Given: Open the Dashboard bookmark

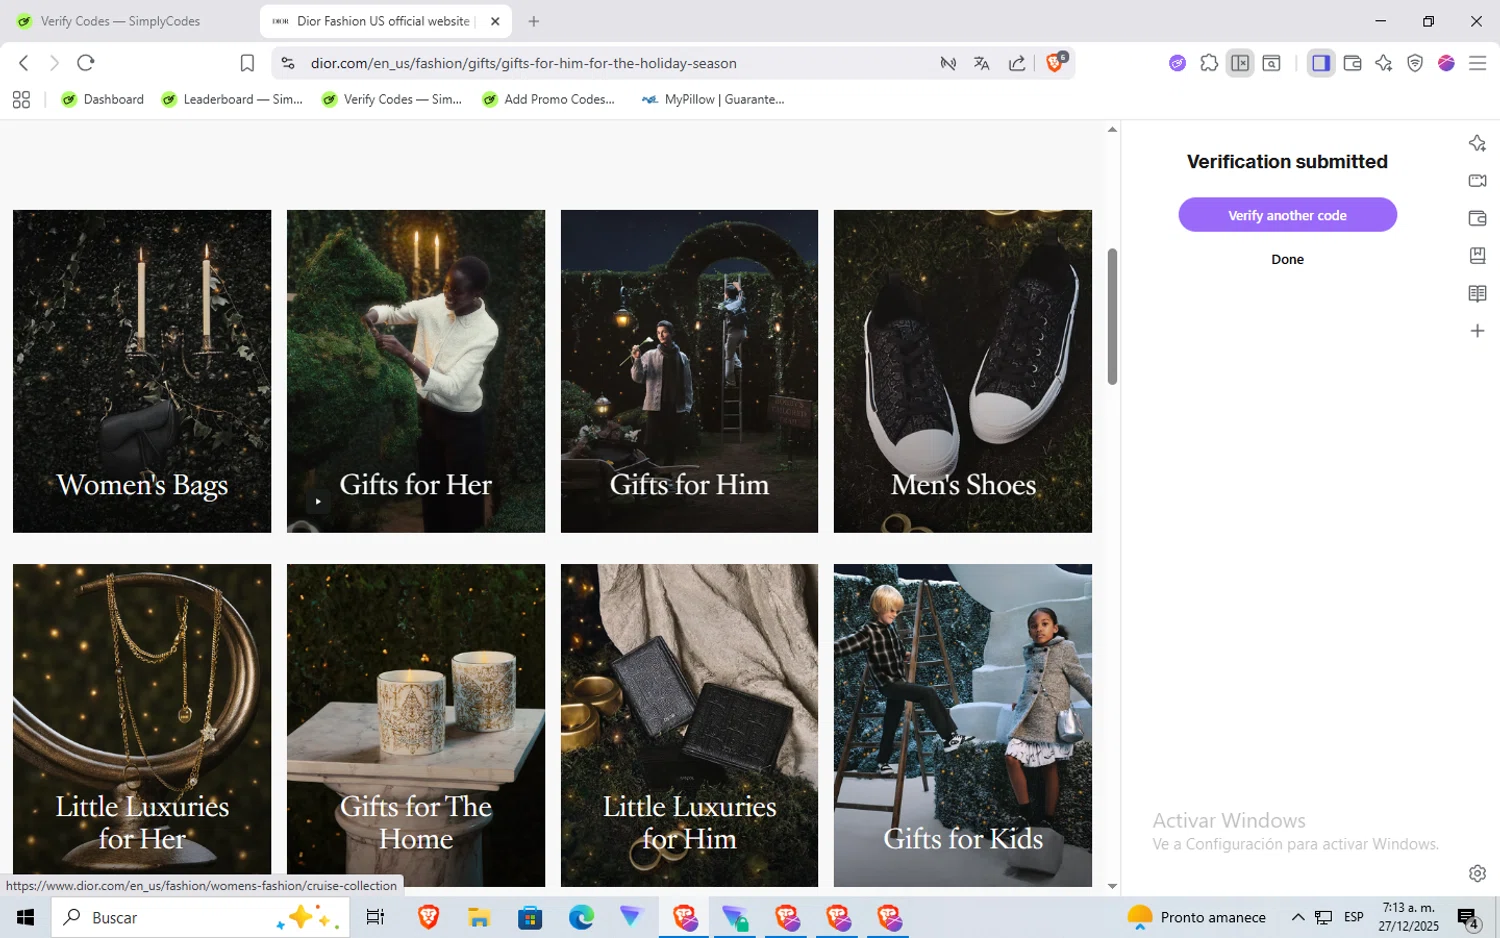Looking at the screenshot, I should tap(103, 99).
